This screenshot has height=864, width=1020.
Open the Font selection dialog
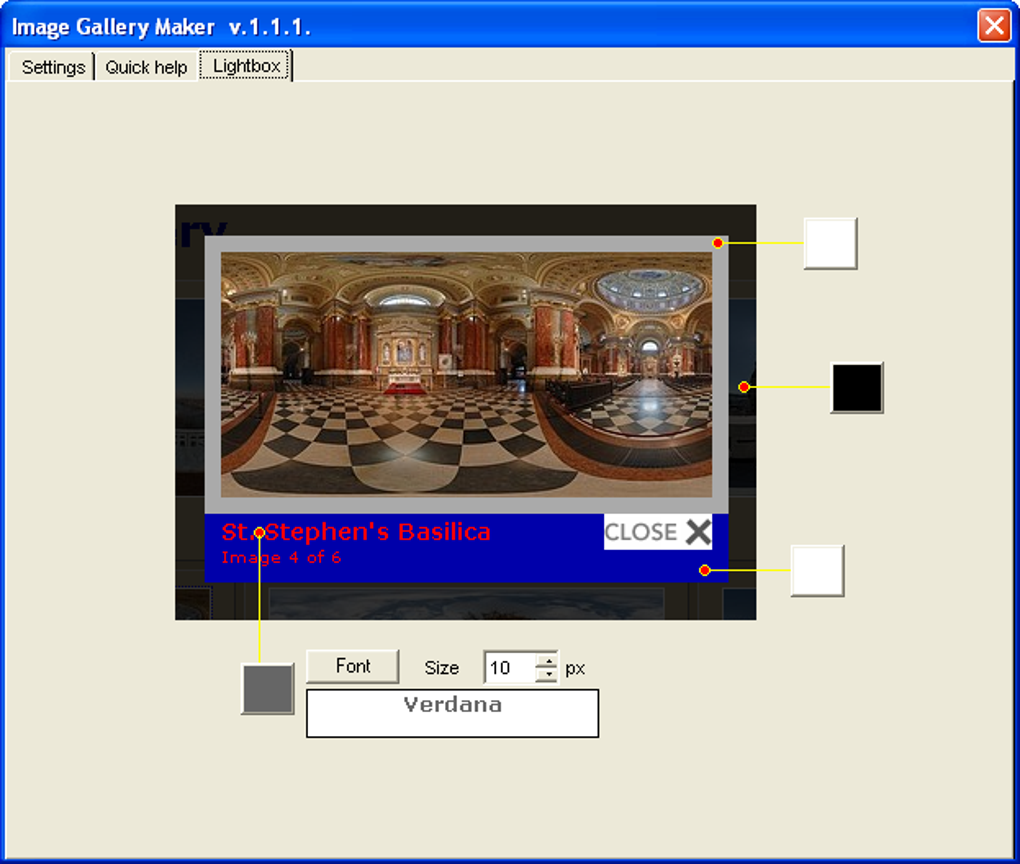click(352, 666)
